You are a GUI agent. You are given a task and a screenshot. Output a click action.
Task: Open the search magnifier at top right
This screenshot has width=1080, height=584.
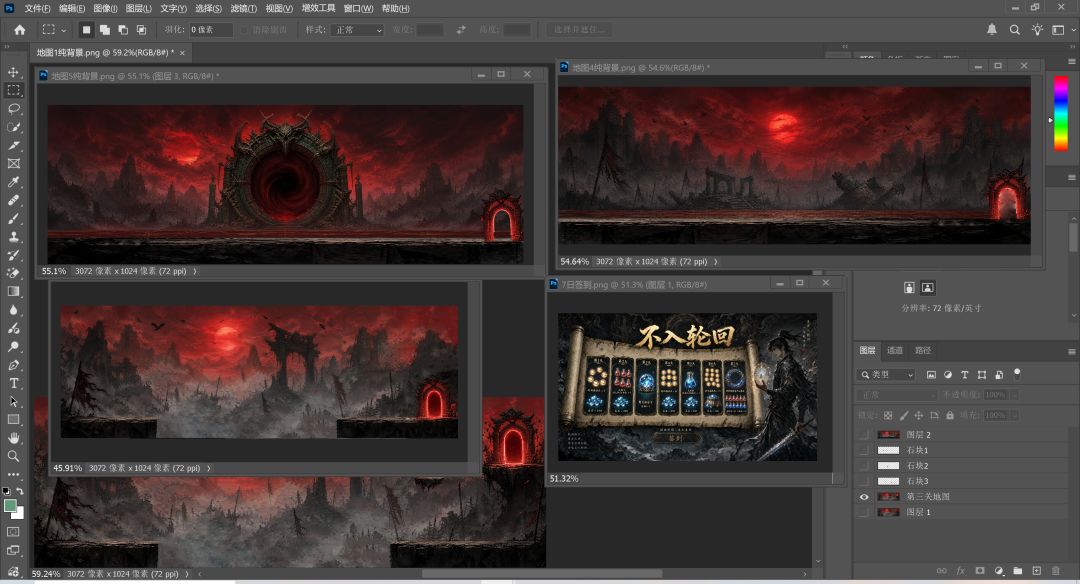tap(1015, 30)
